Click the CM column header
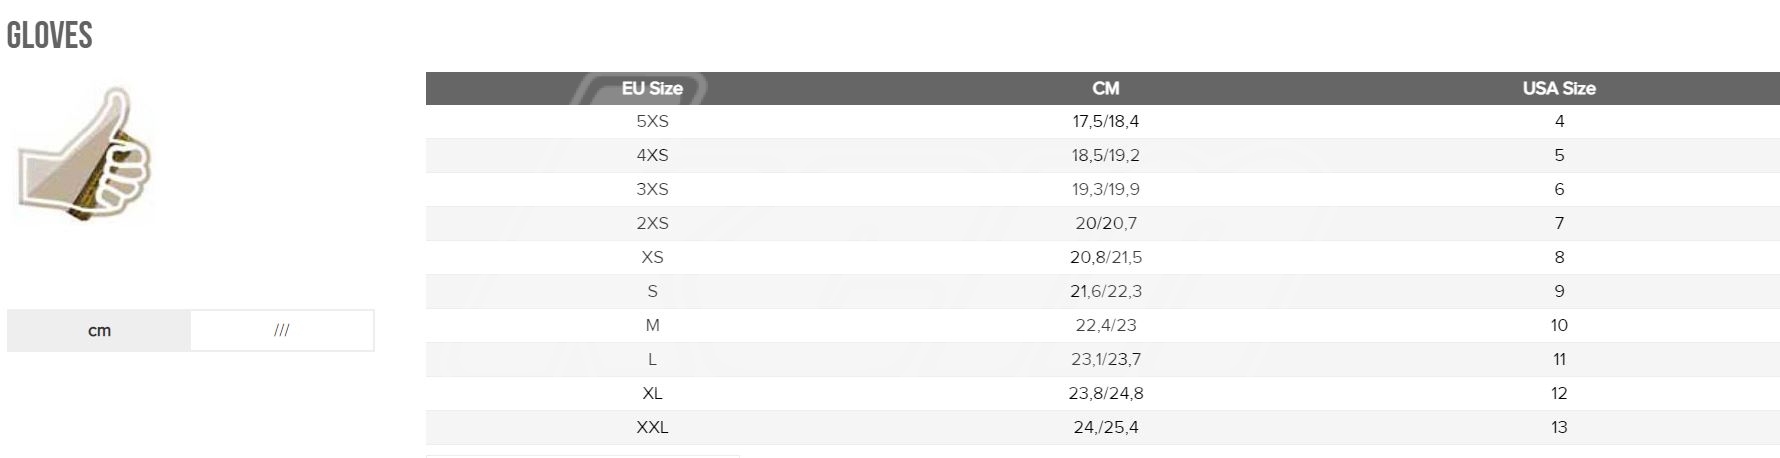This screenshot has width=1780, height=458. click(1105, 88)
